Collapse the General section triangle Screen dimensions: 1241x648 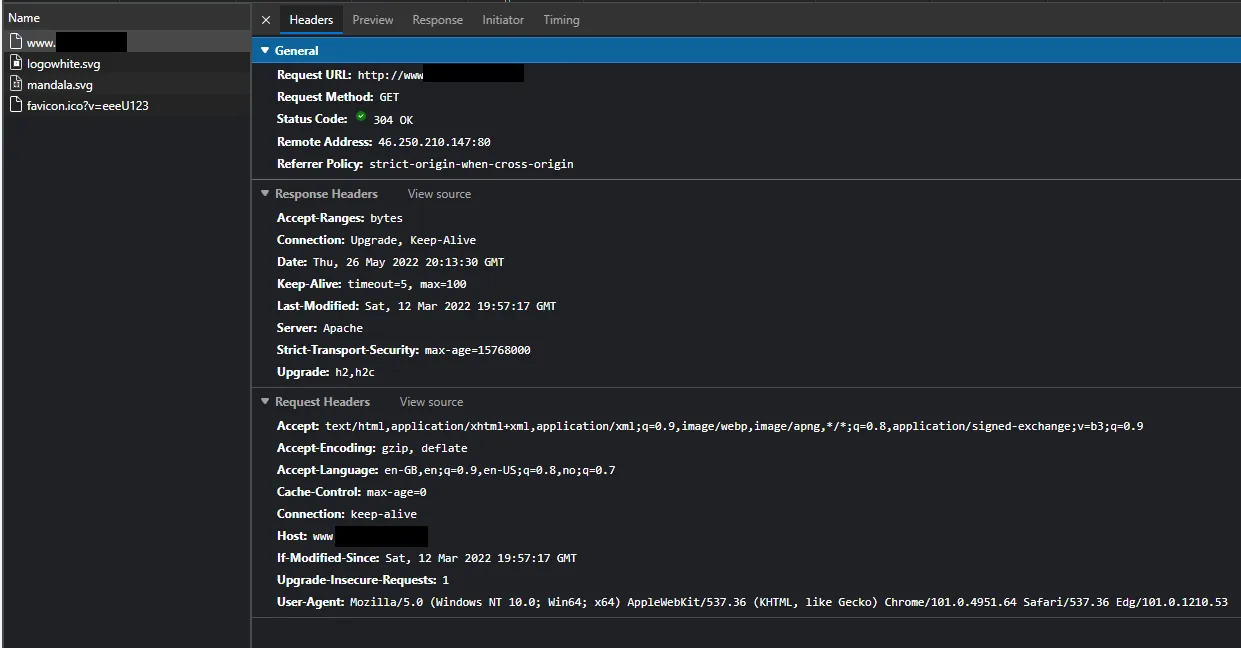pos(265,50)
